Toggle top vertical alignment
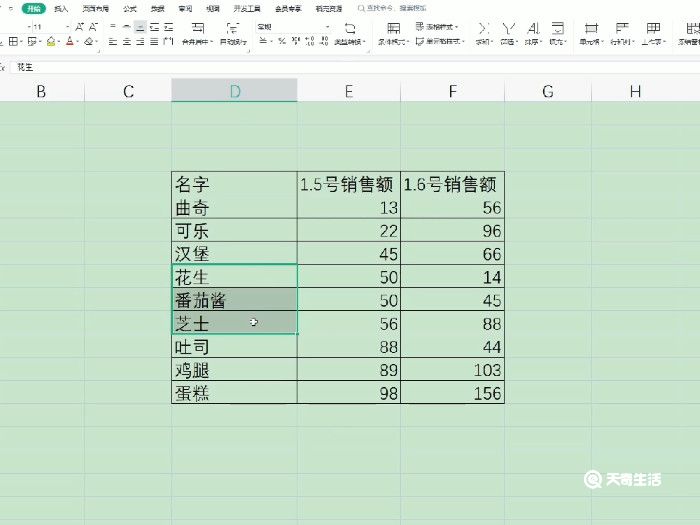Image resolution: width=700 pixels, height=525 pixels. (x=113, y=27)
